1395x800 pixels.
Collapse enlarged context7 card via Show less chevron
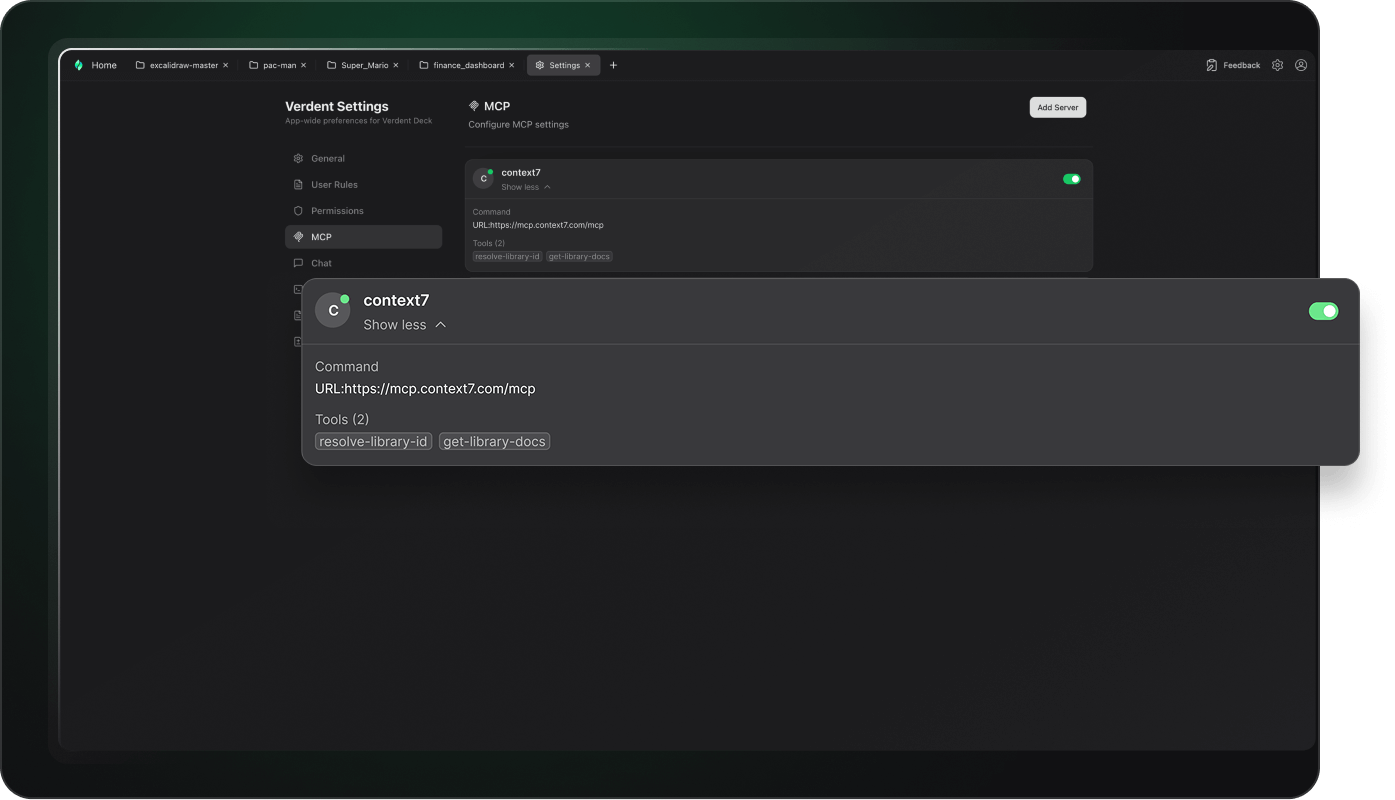(441, 325)
